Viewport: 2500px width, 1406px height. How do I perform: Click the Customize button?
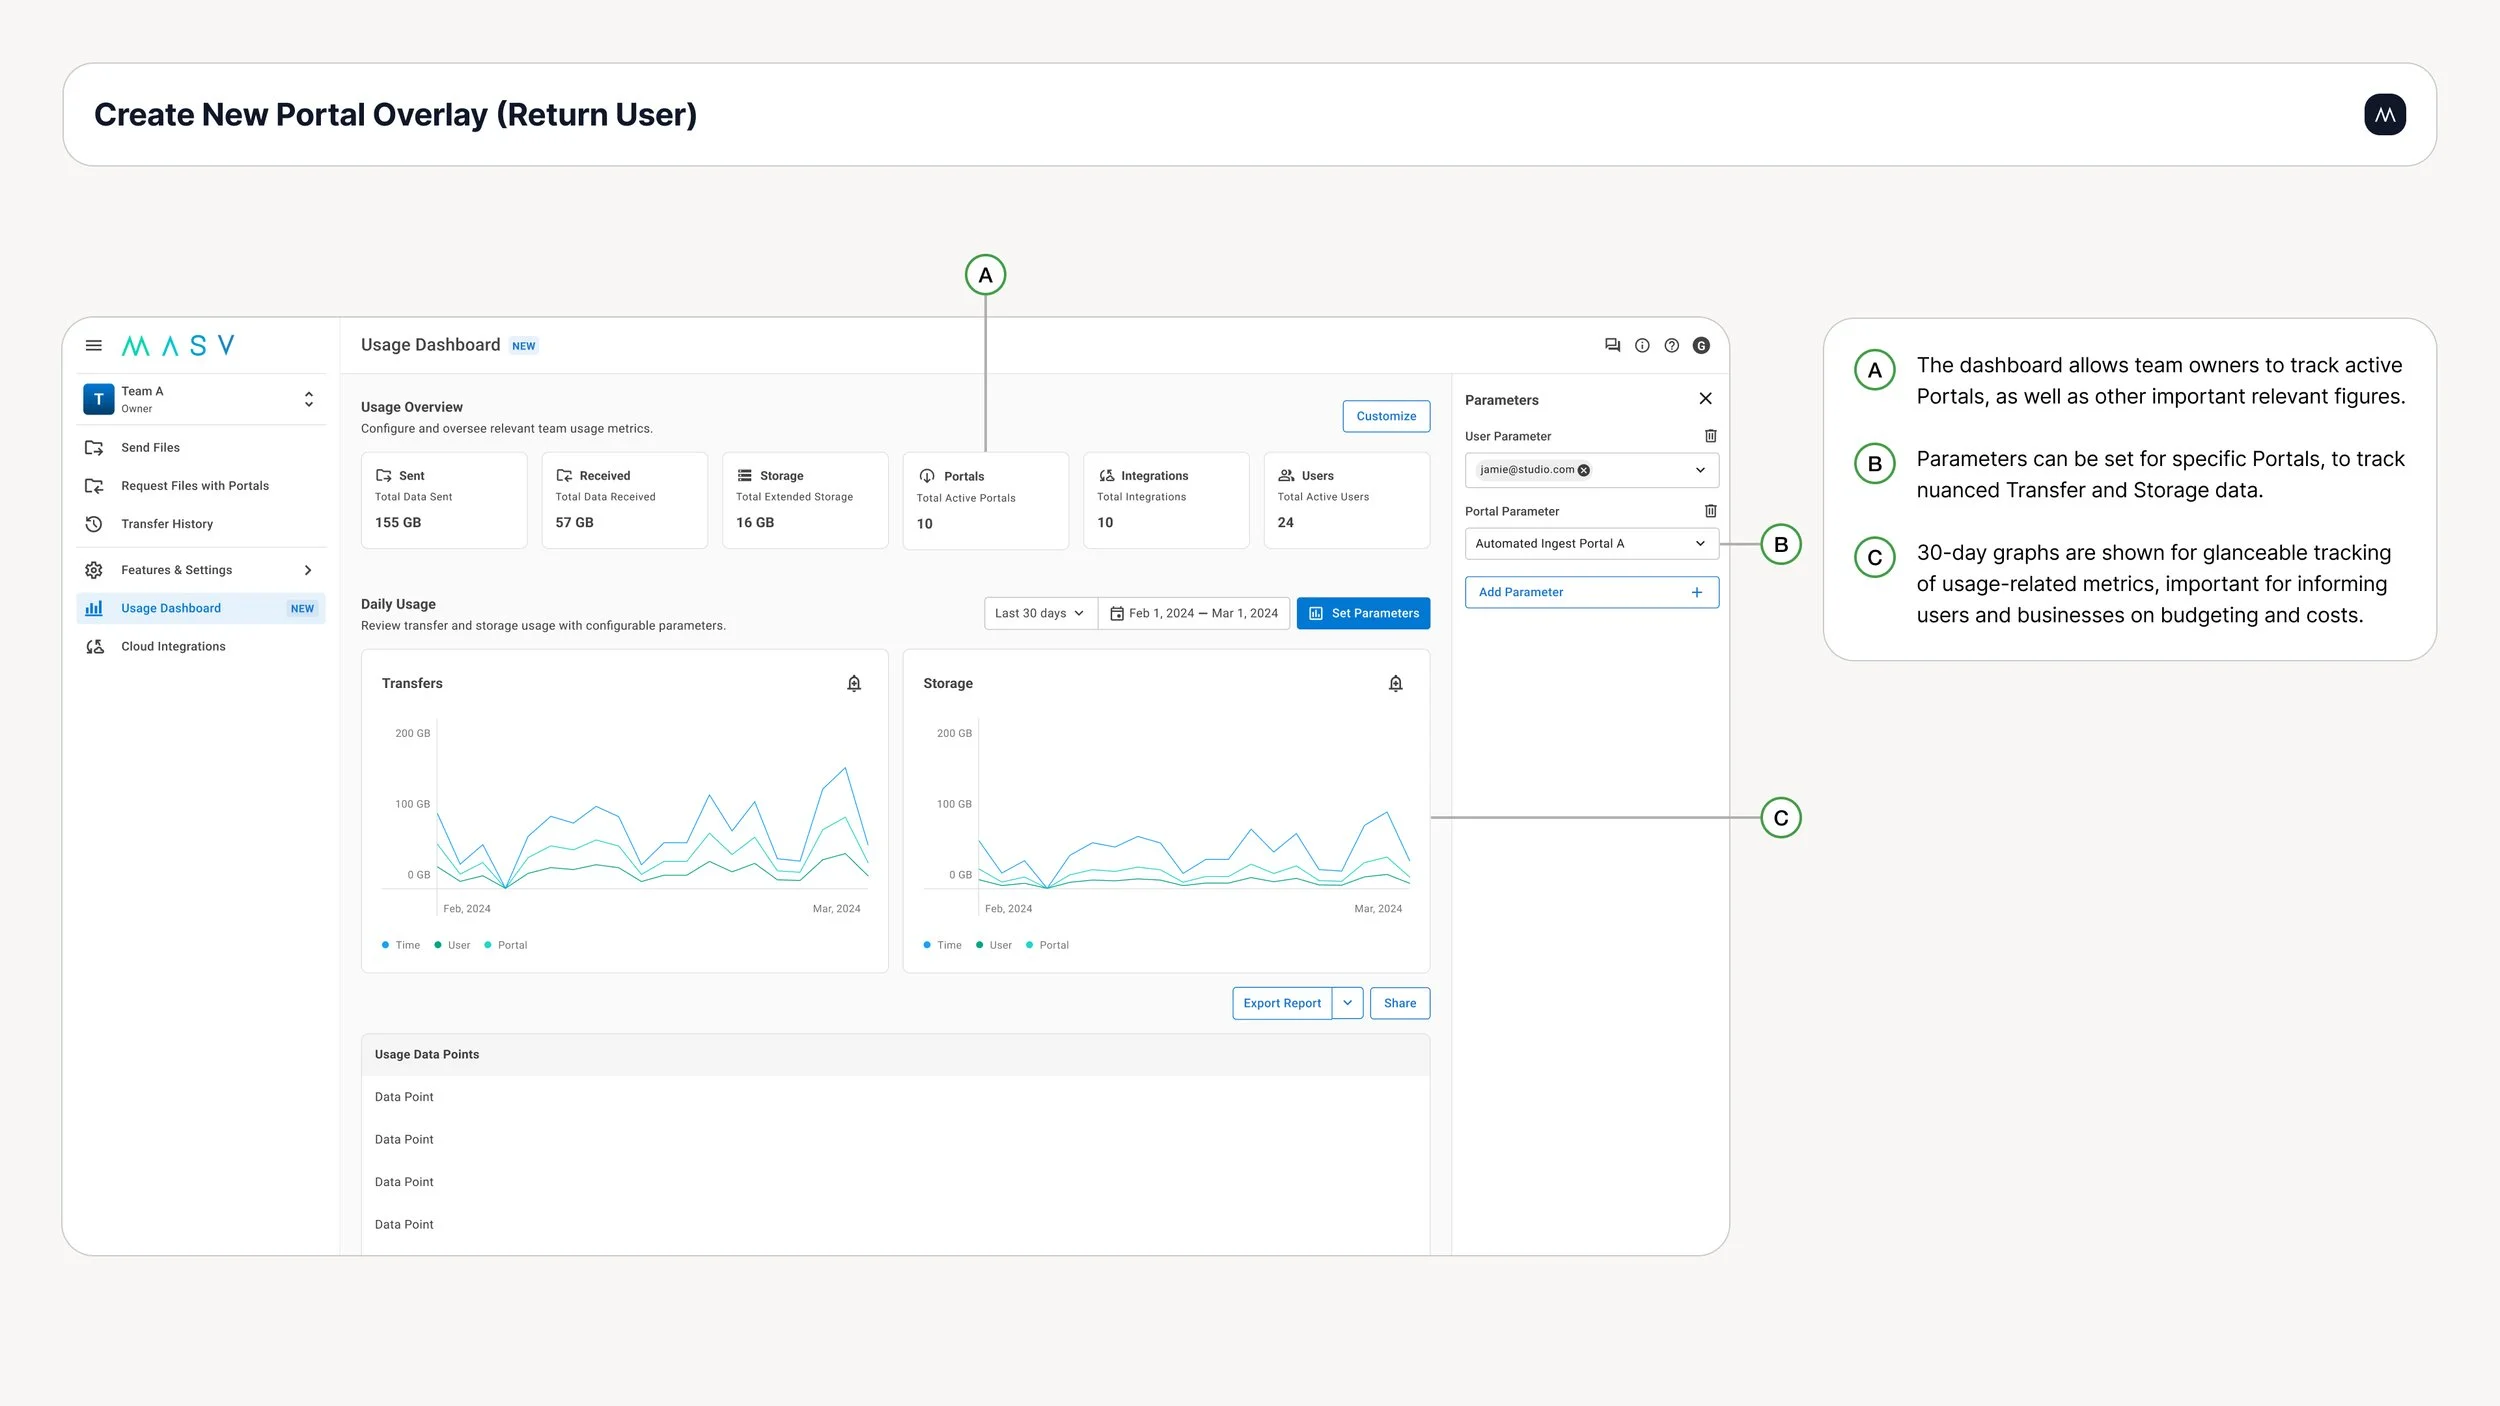pos(1386,416)
